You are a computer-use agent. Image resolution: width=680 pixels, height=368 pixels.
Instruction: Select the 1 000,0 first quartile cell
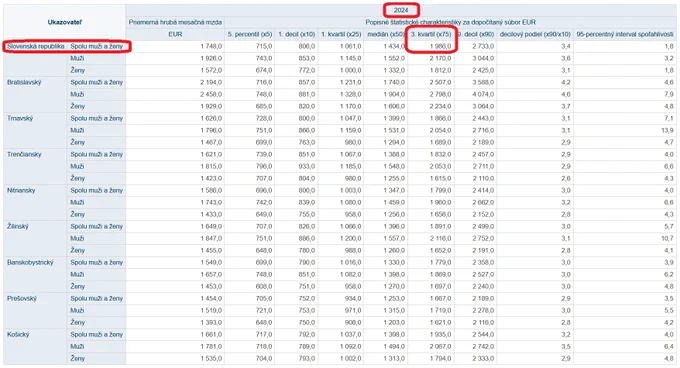pyautogui.click(x=350, y=70)
